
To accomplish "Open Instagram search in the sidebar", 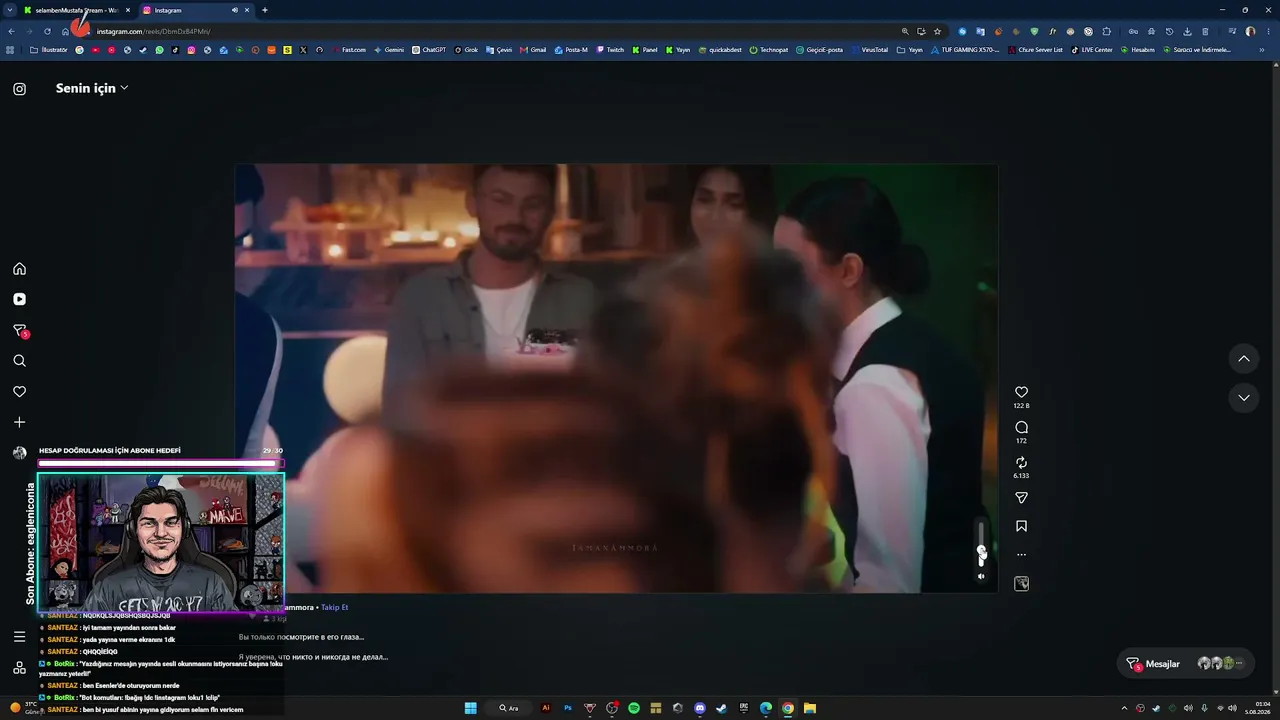I will [19, 361].
